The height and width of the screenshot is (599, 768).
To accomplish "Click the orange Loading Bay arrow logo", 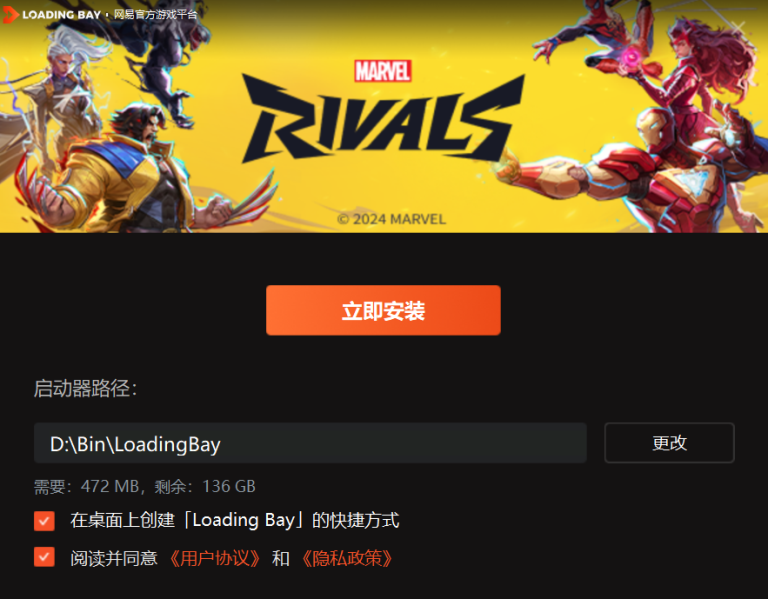I will click(x=10, y=15).
